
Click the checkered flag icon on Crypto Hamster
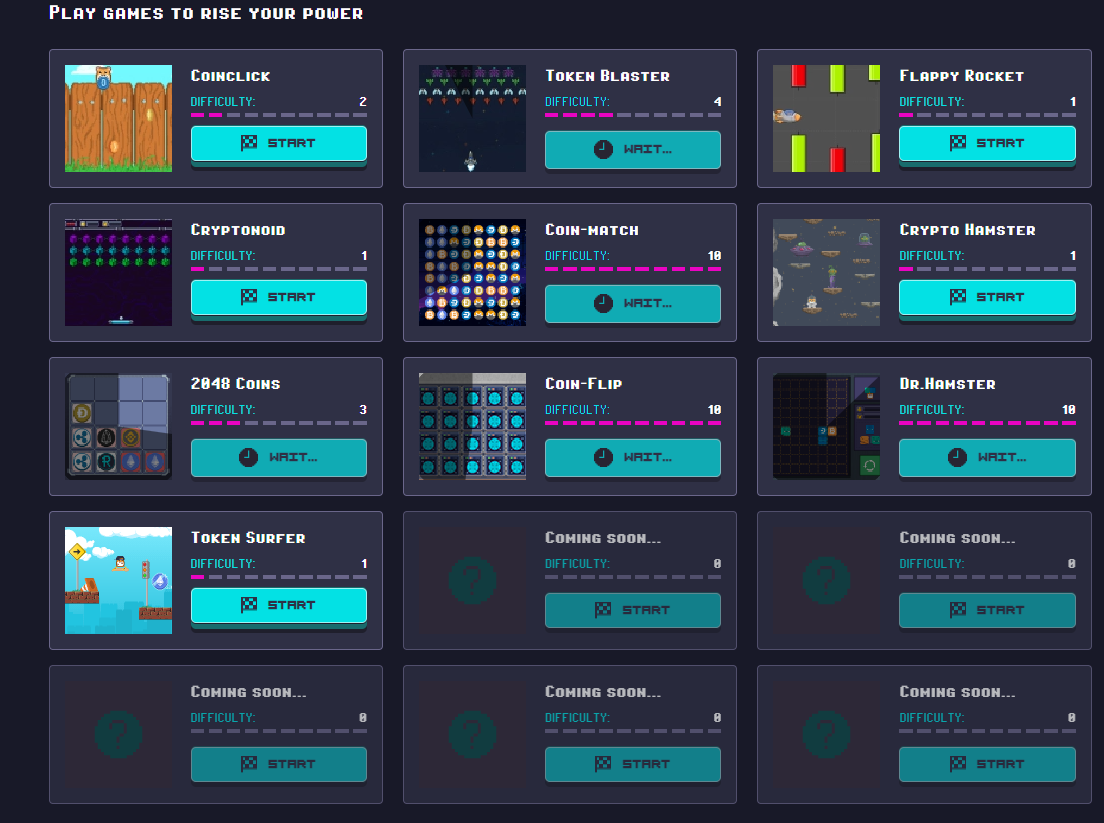pos(958,297)
